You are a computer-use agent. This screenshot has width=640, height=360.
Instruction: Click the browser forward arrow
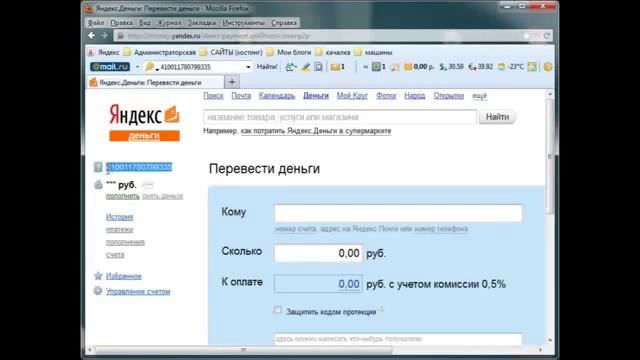104,36
